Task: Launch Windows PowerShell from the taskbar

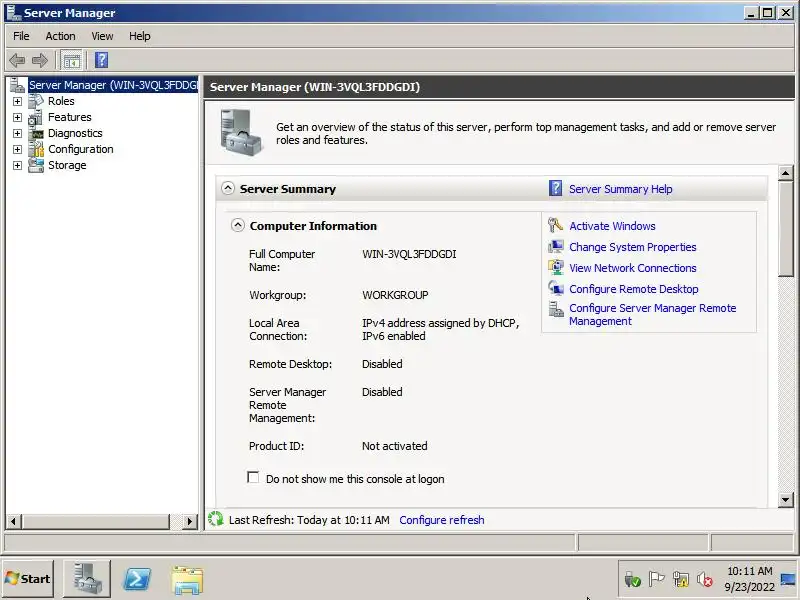Action: (137, 579)
